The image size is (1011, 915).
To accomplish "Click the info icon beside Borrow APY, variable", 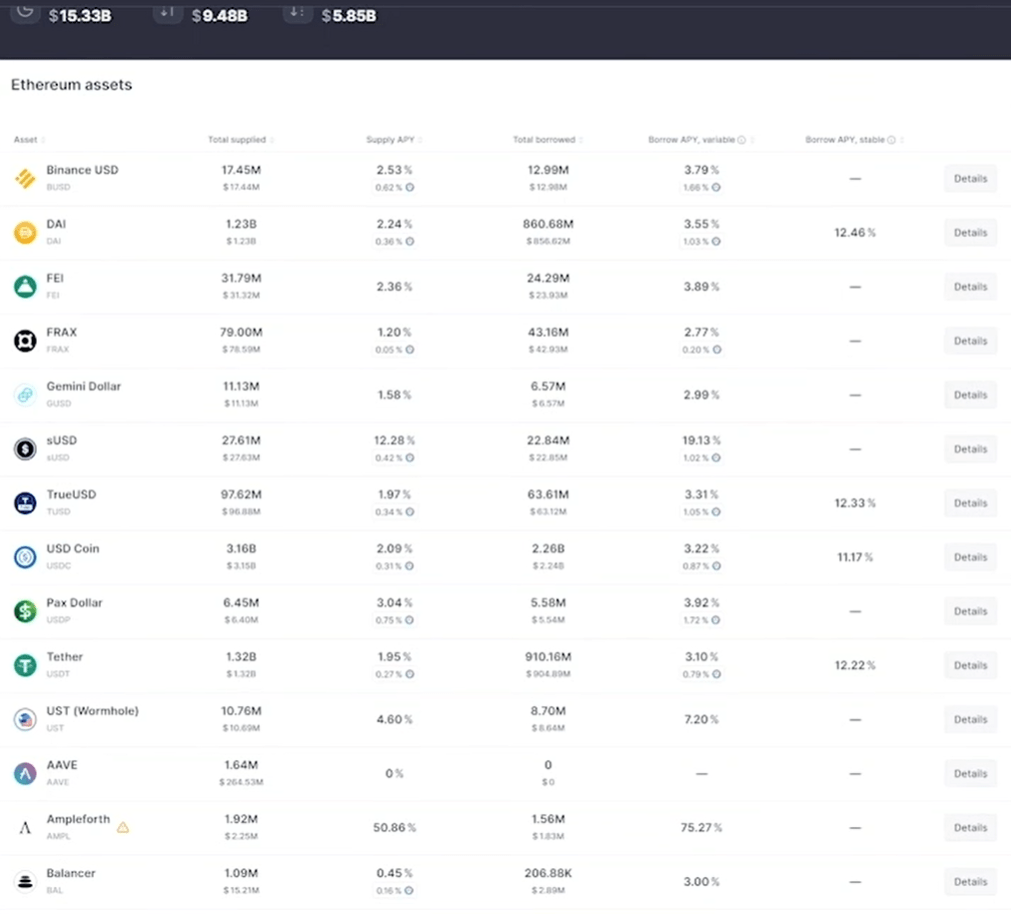I will (x=741, y=140).
